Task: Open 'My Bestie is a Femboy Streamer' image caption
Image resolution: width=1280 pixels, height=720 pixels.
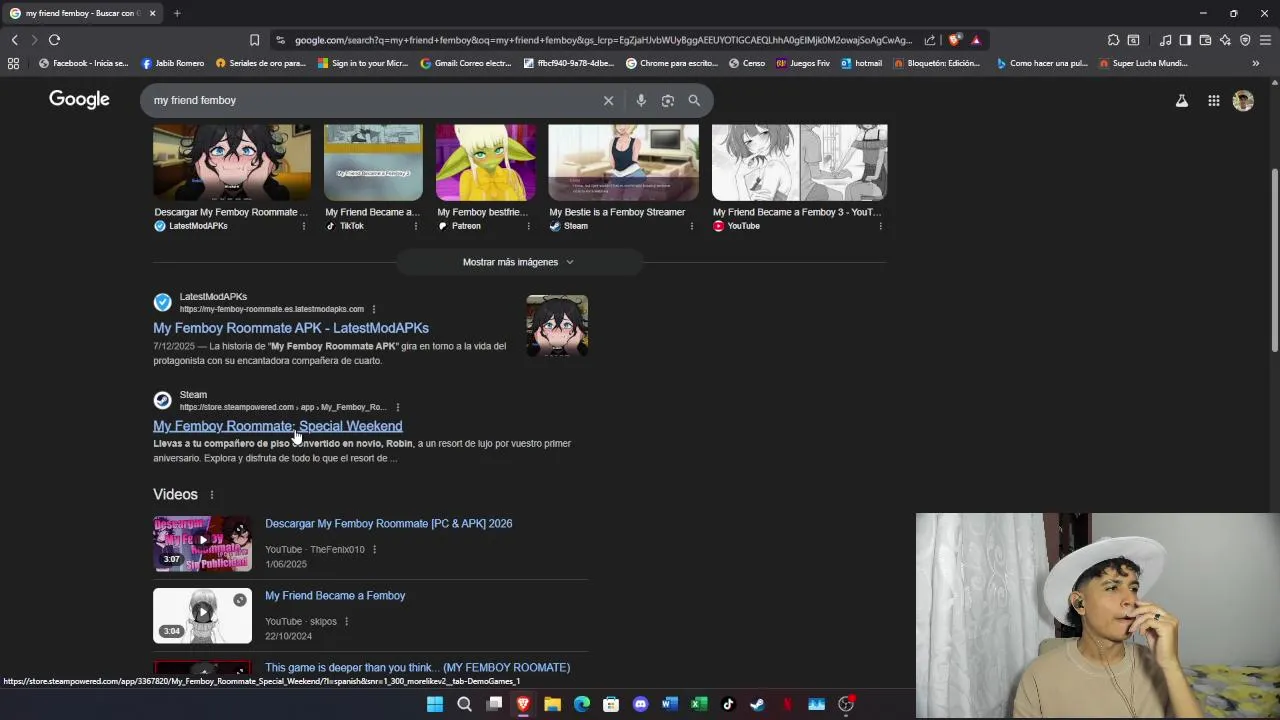Action: pos(617,212)
